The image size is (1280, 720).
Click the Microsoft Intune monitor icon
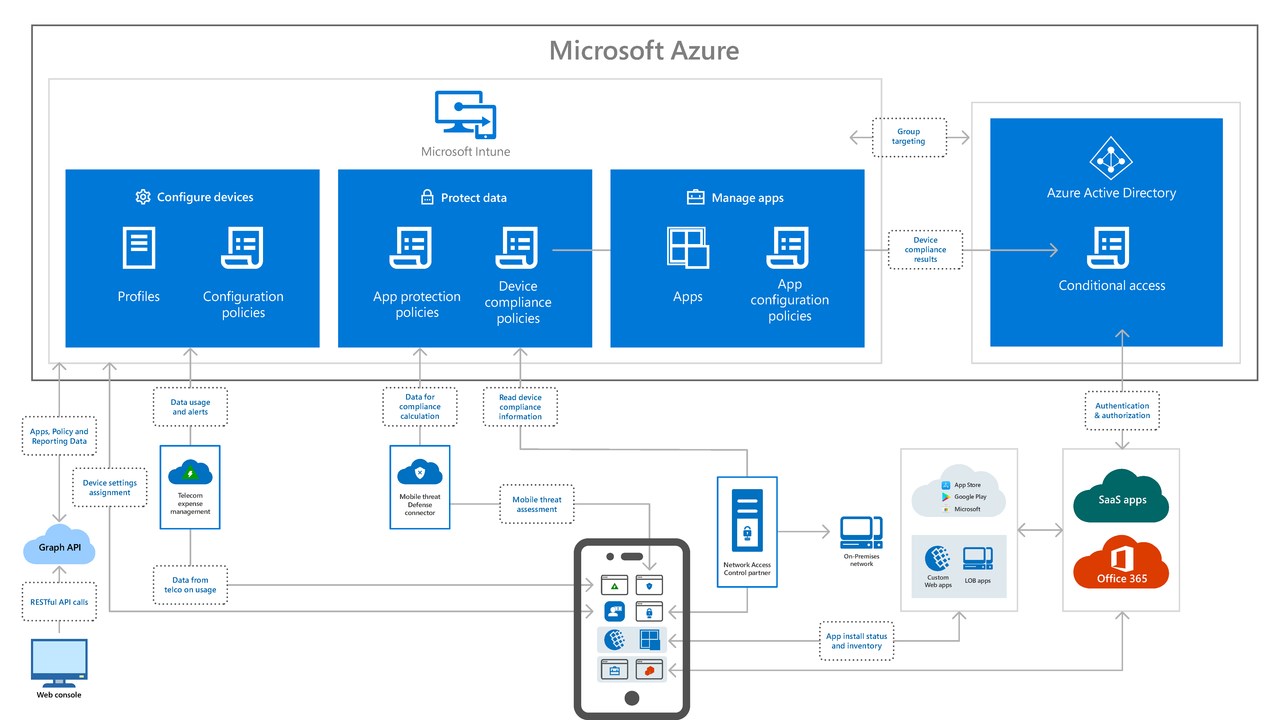pyautogui.click(x=466, y=115)
